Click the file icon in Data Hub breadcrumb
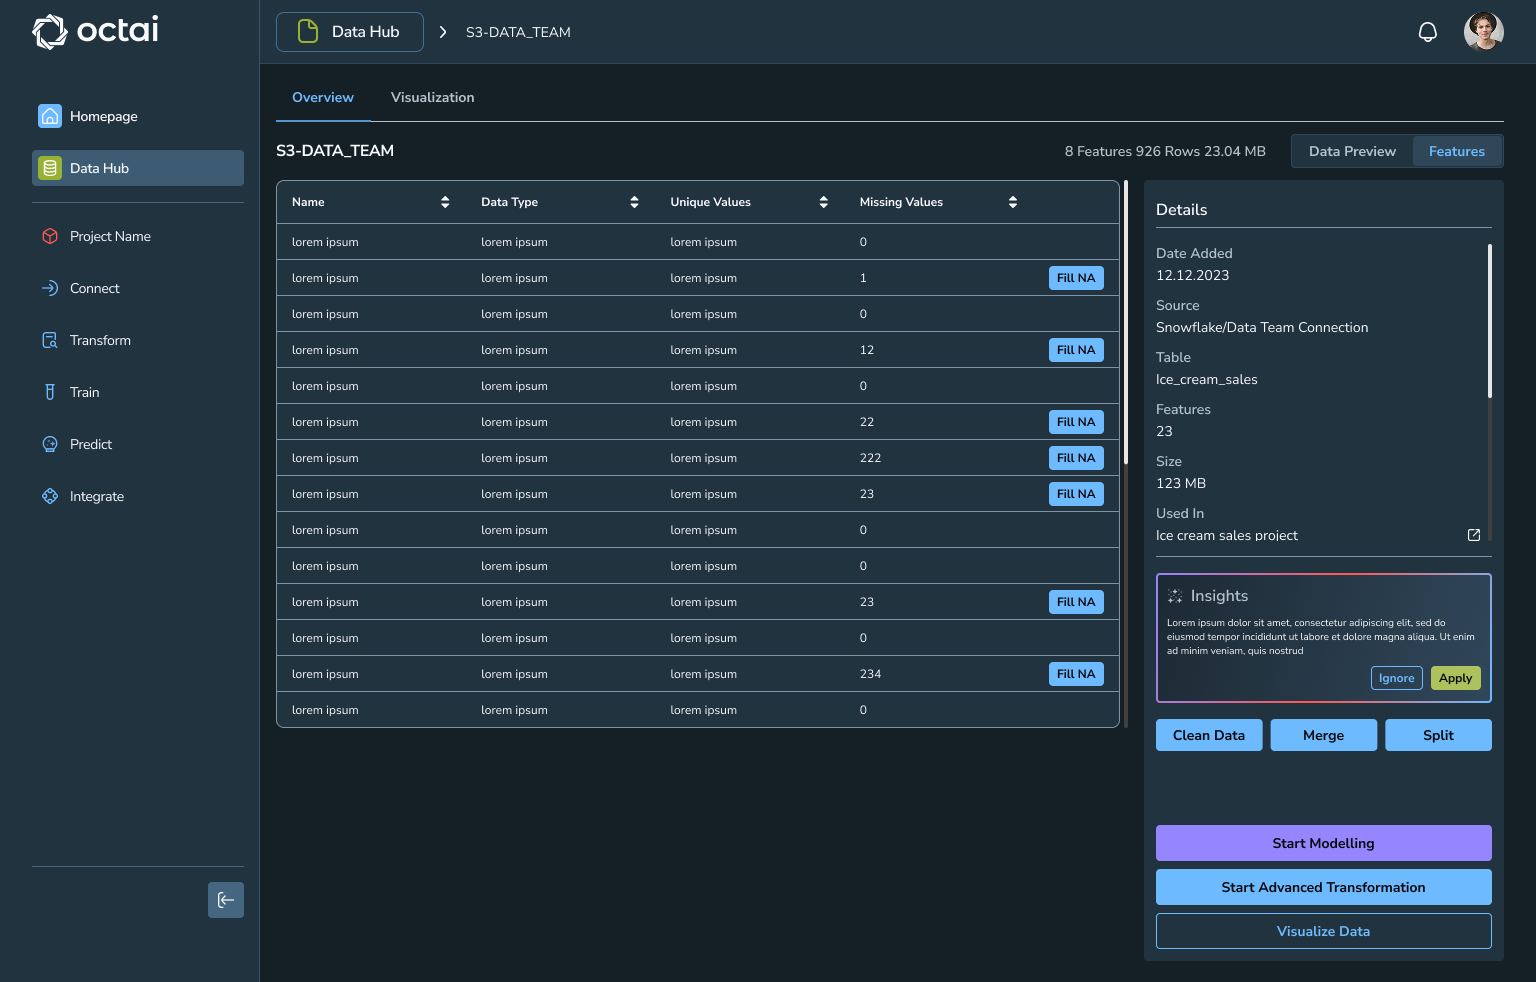Viewport: 1536px width, 982px height. (x=308, y=32)
